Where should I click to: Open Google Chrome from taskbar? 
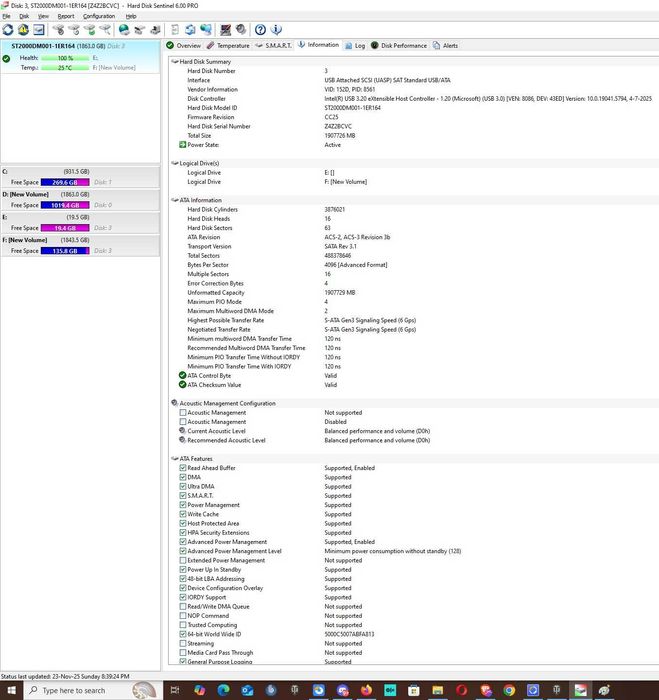coord(509,690)
